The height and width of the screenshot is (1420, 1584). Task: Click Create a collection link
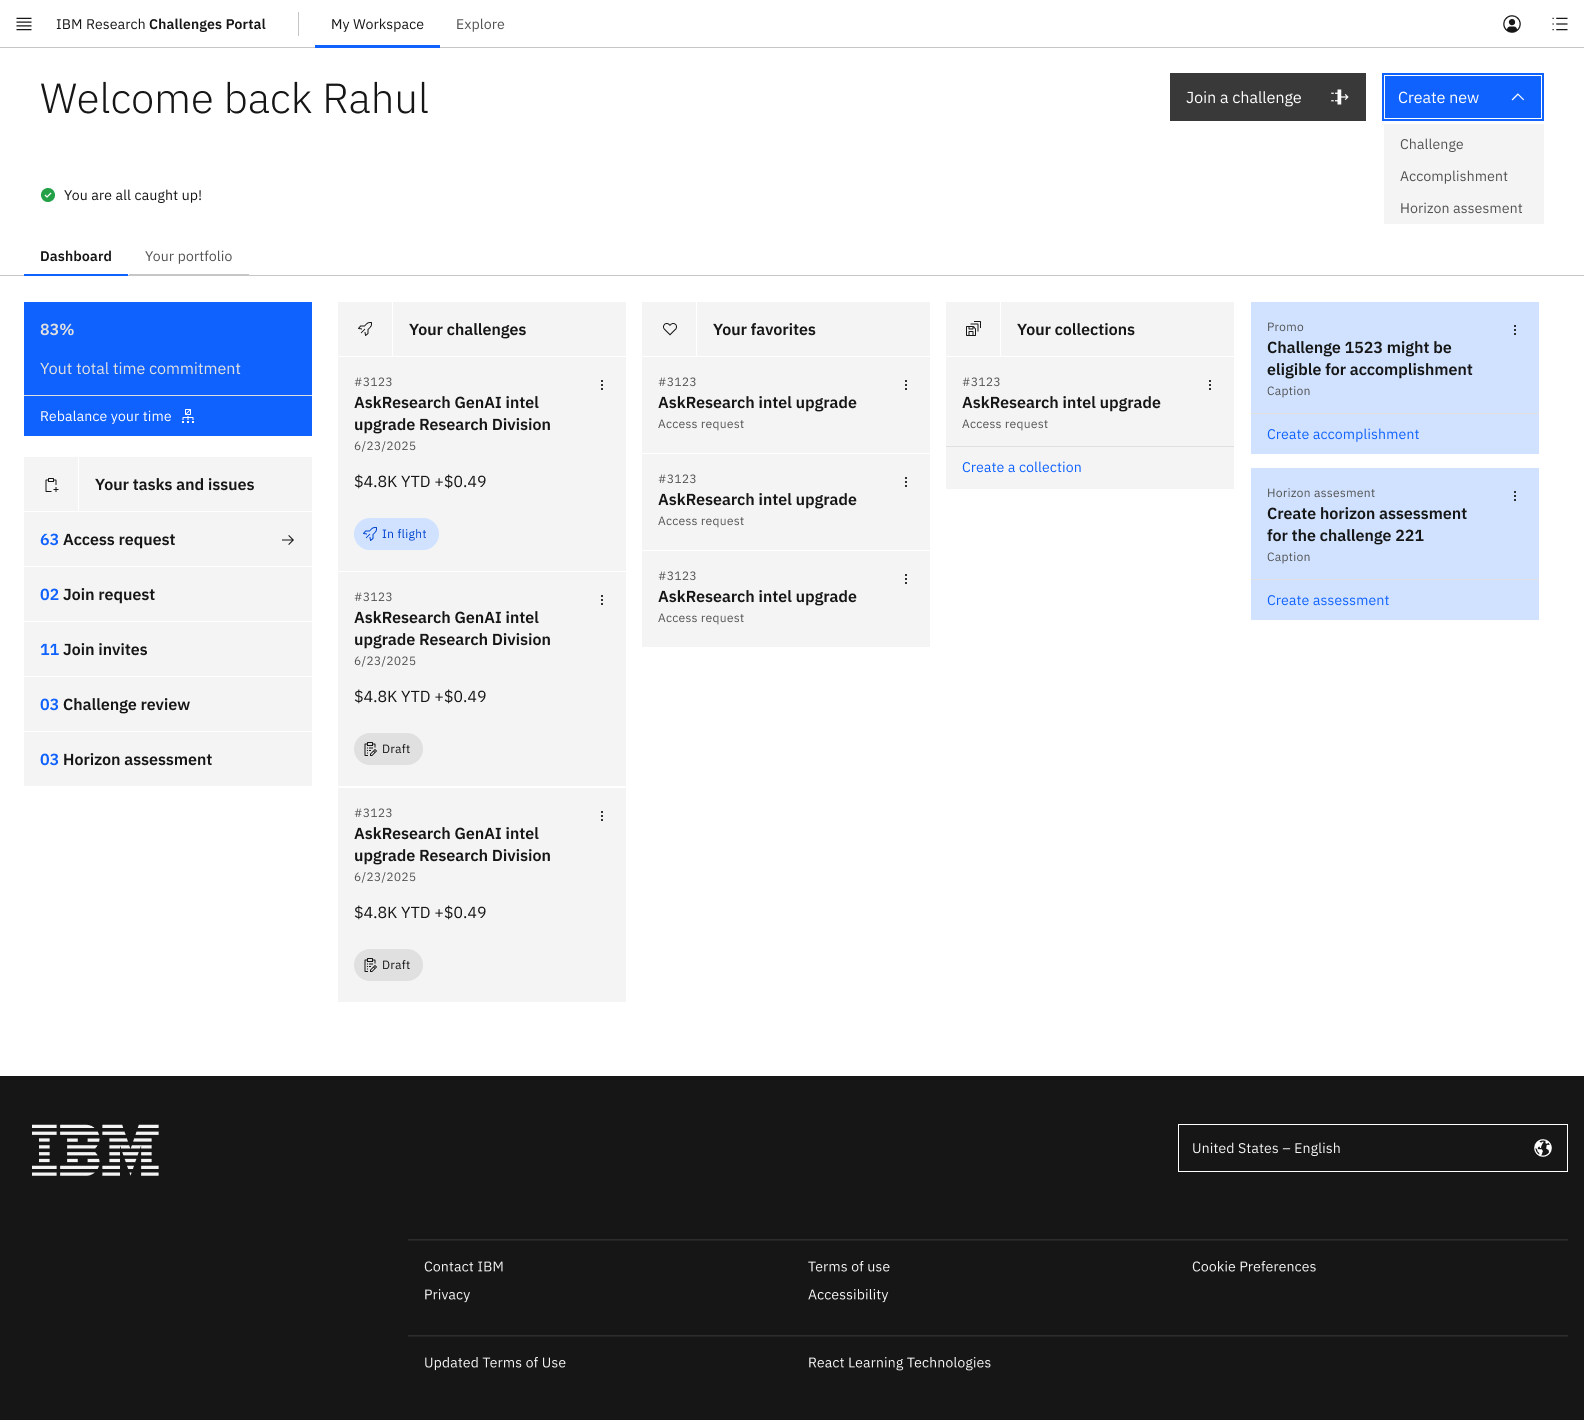(x=1022, y=467)
